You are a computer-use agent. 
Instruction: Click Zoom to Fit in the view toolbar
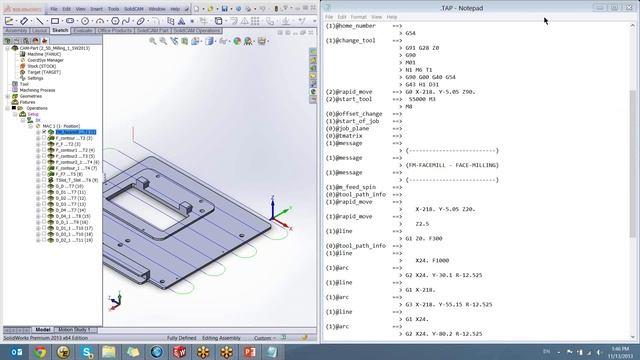point(153,41)
